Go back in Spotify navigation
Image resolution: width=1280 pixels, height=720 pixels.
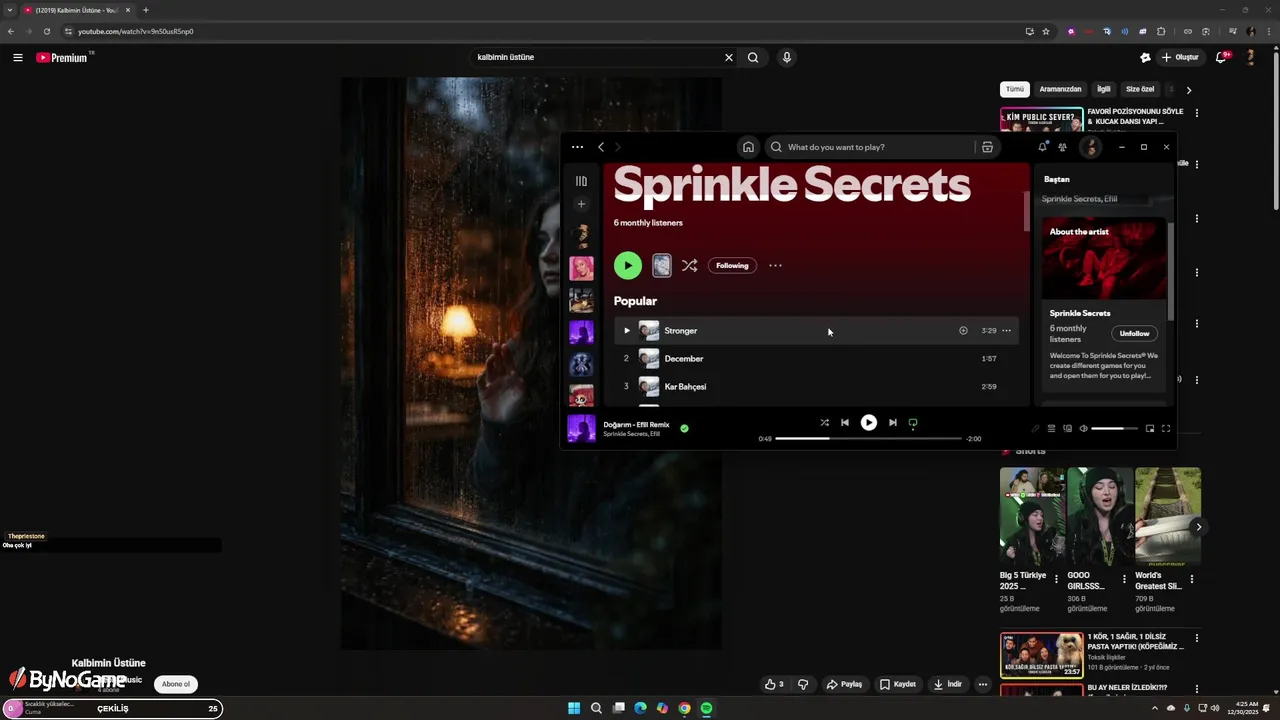point(601,147)
